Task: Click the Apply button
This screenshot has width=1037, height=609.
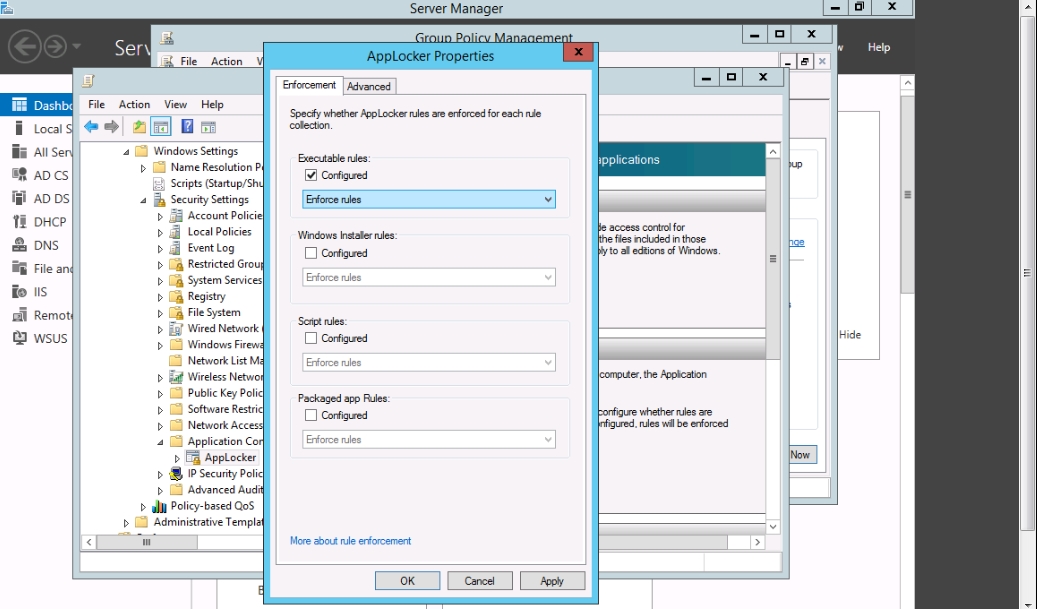Action: pyautogui.click(x=552, y=581)
